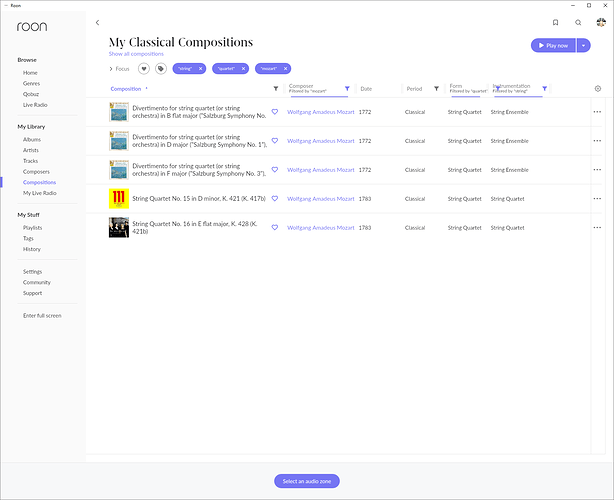Image resolution: width=614 pixels, height=500 pixels.
Task: Open more options for F major Divertimento
Action: (x=597, y=170)
